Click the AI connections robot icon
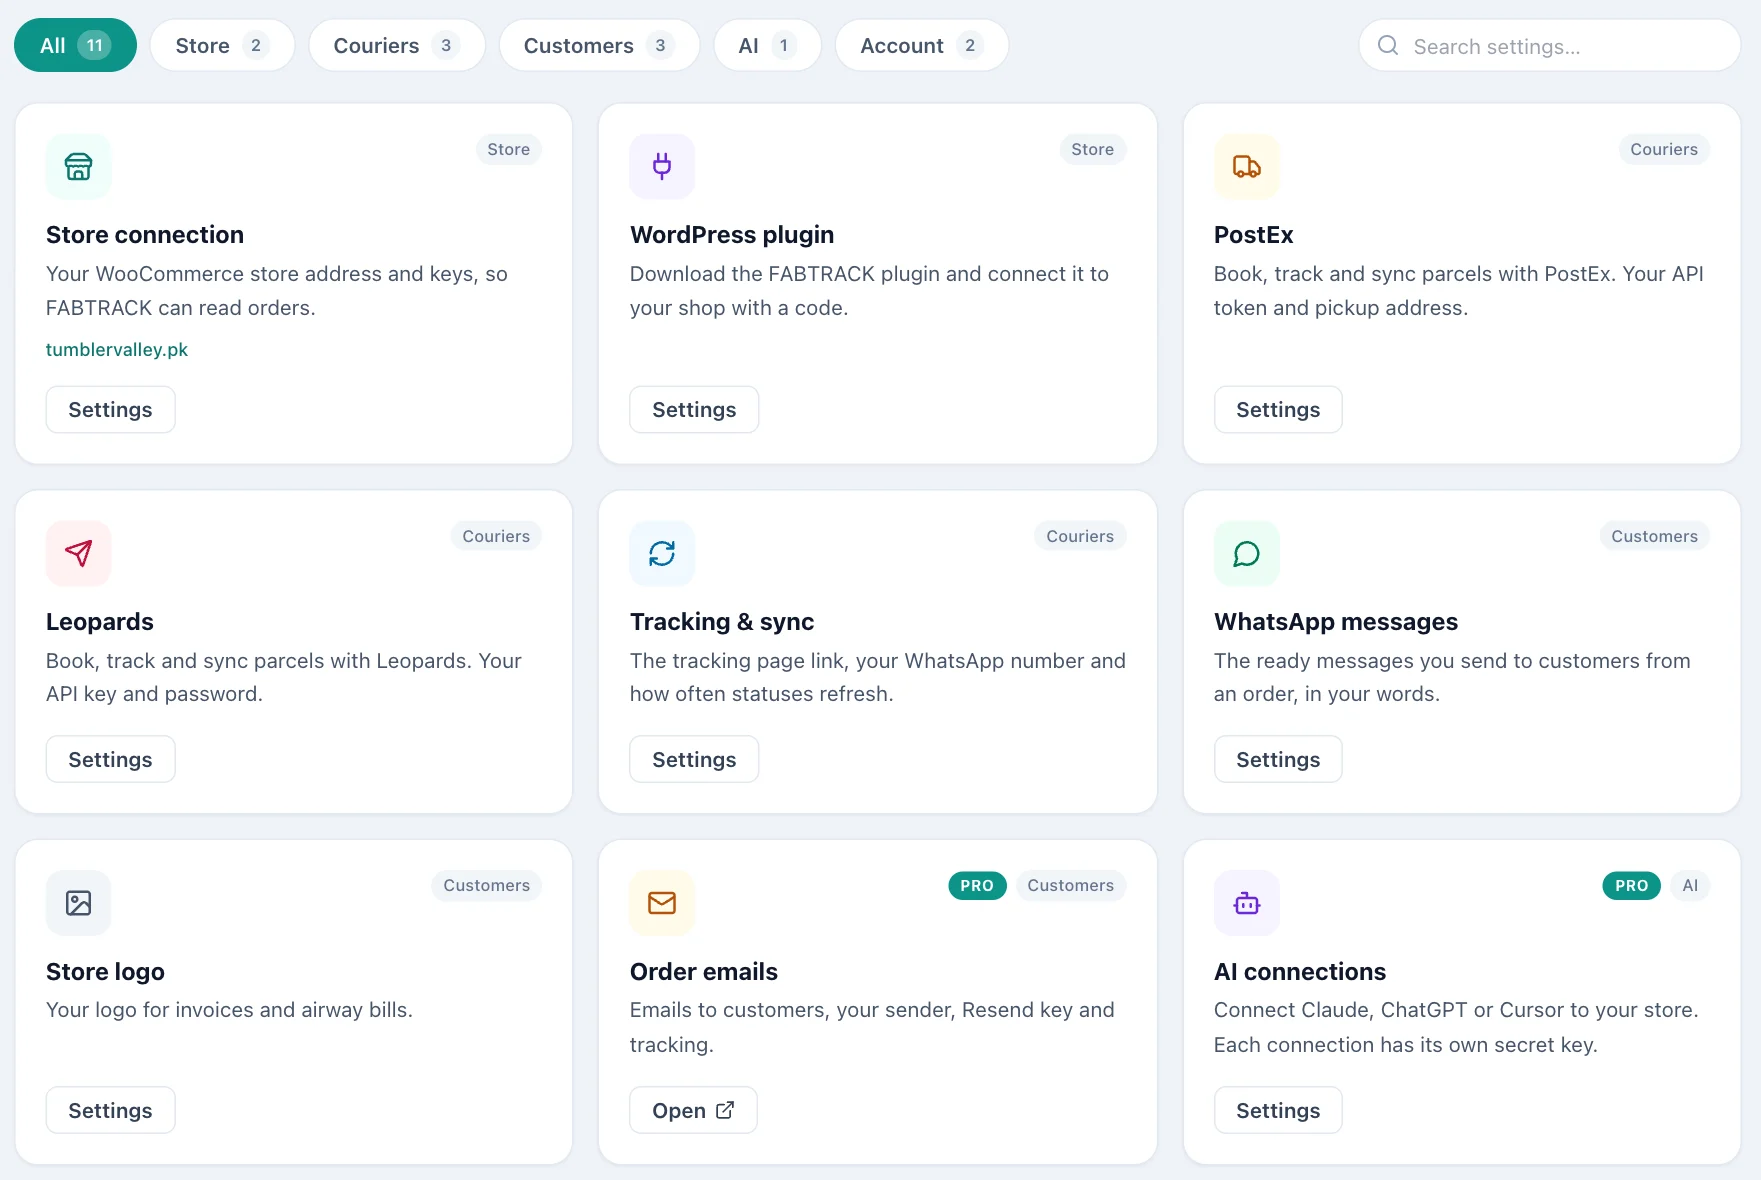Viewport: 1761px width, 1180px height. tap(1246, 903)
